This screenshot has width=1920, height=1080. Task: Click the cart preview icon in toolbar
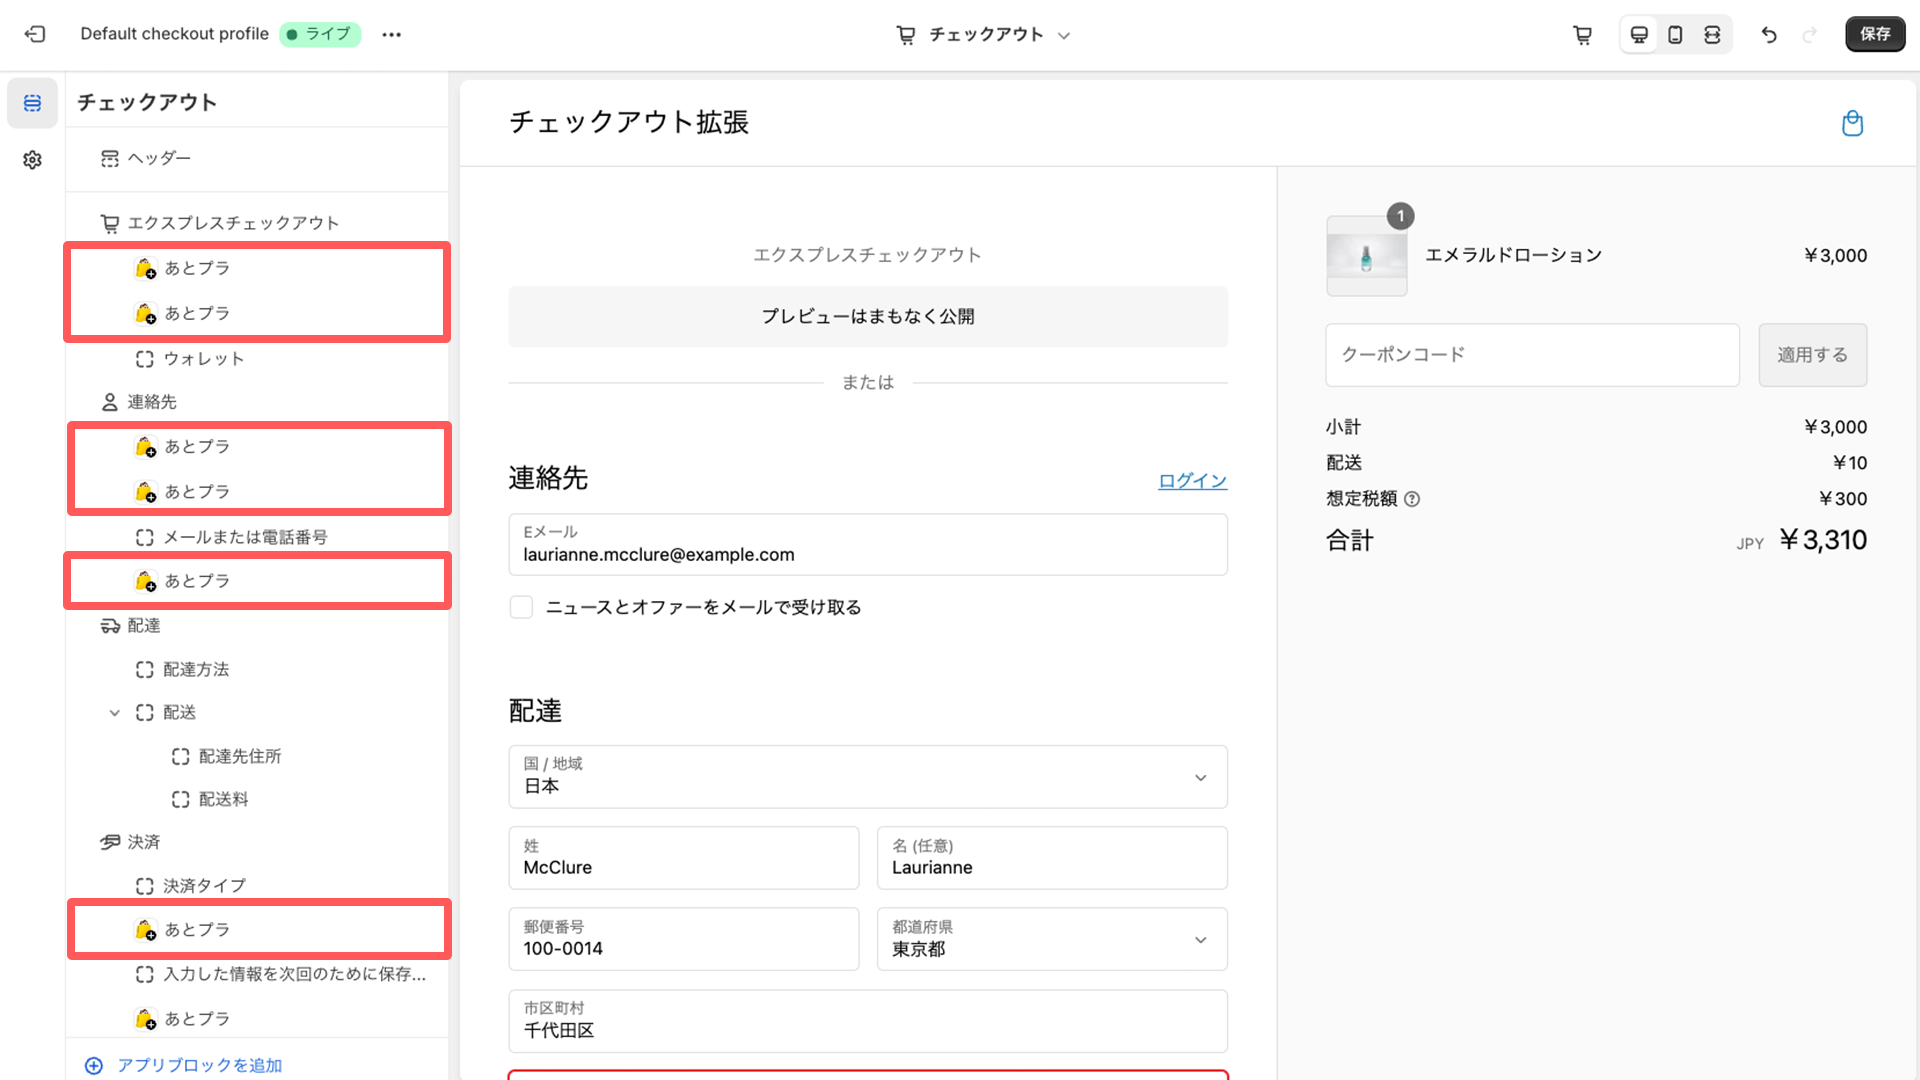click(x=1582, y=35)
